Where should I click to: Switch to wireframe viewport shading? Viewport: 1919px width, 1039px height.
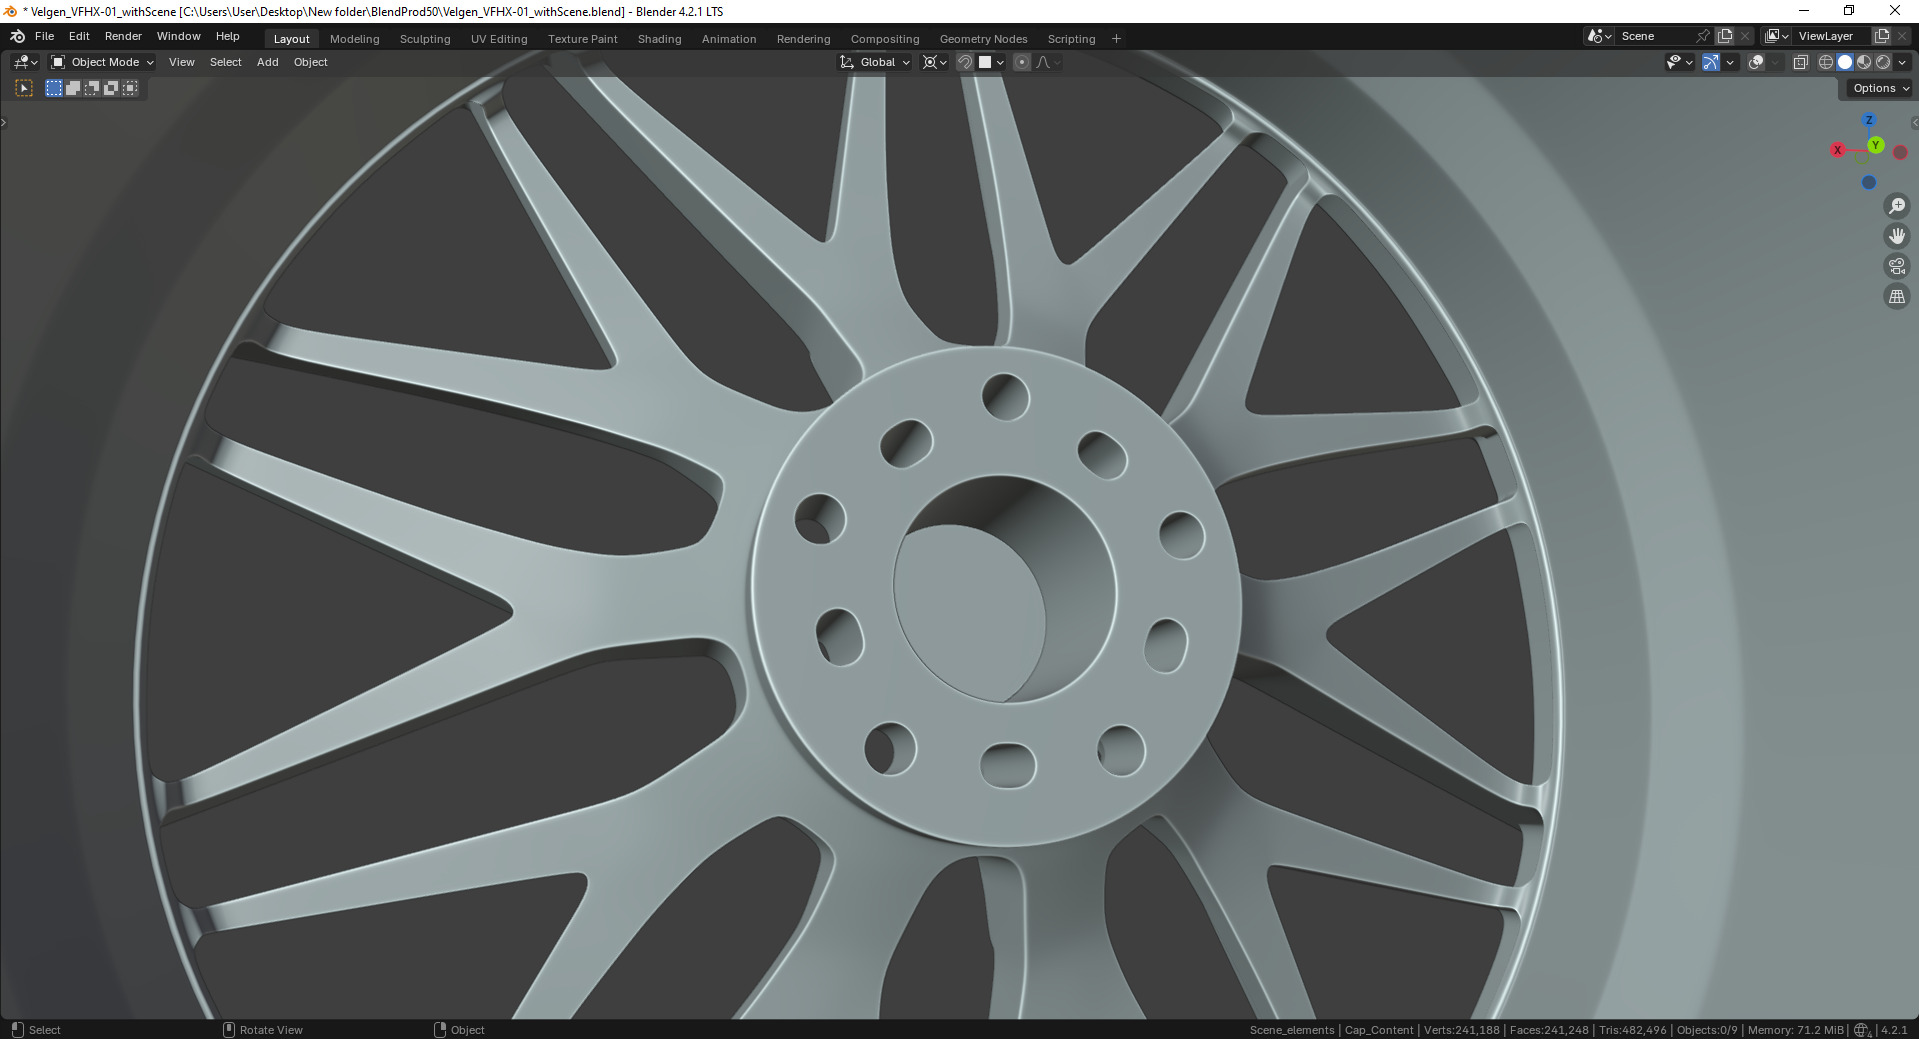(x=1825, y=62)
